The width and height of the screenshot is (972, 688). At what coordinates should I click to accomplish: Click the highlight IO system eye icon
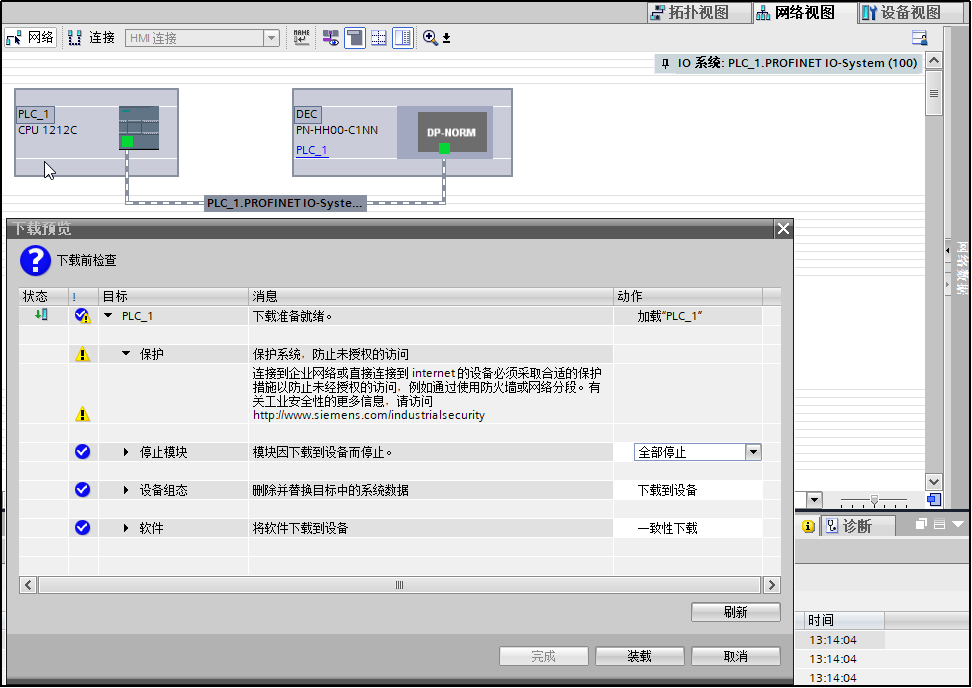click(x=330, y=38)
